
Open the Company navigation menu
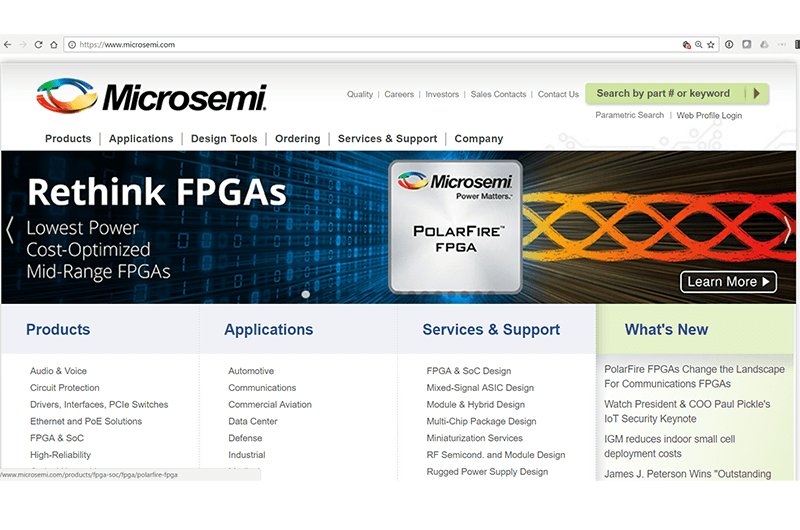click(x=479, y=139)
